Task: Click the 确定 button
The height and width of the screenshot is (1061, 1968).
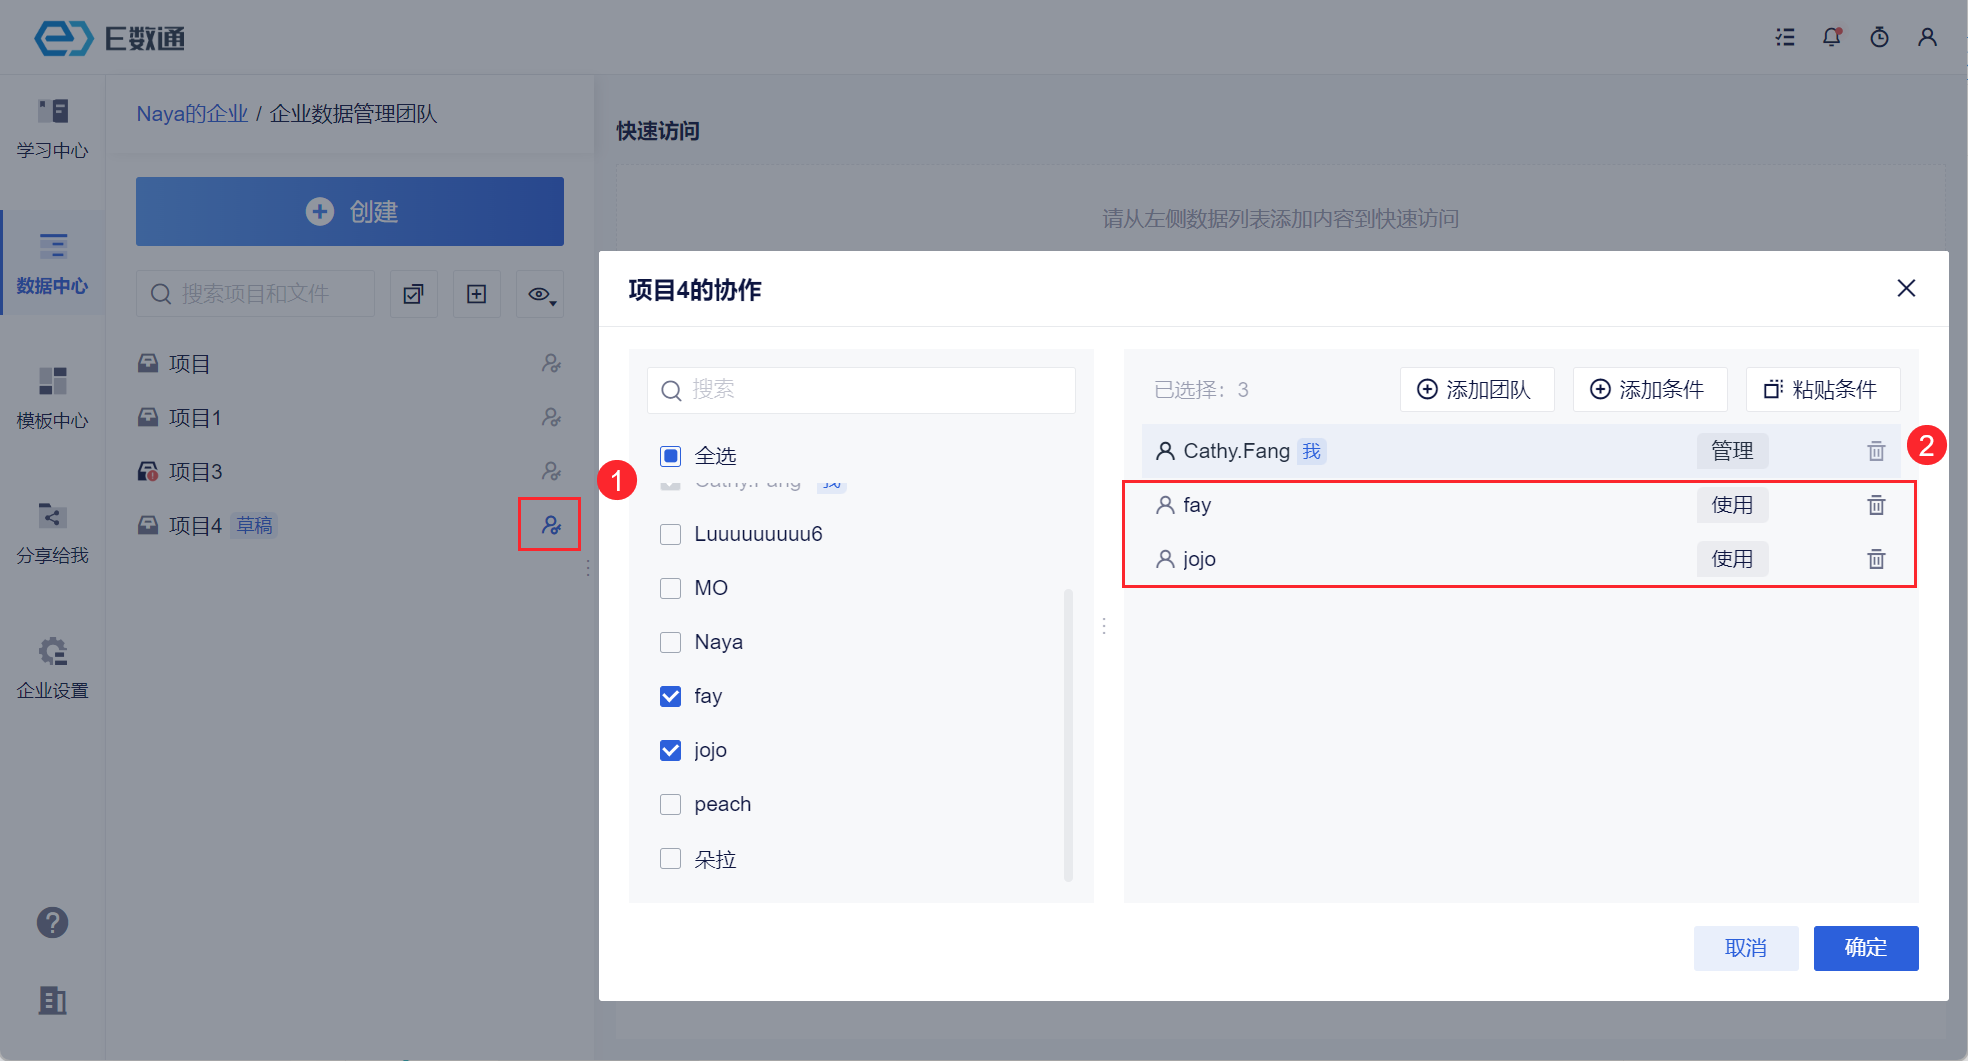Action: [x=1865, y=948]
